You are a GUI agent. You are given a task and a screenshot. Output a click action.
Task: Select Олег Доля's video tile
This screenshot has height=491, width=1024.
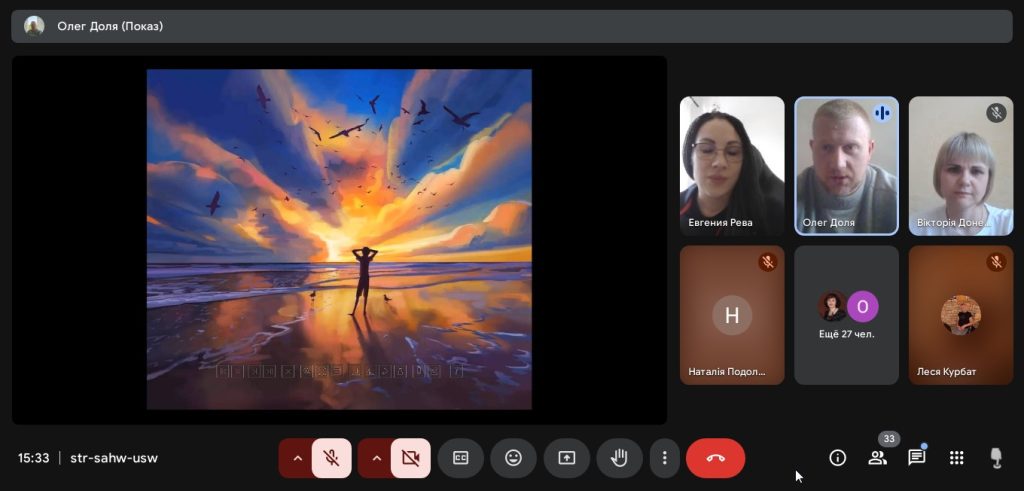pyautogui.click(x=846, y=166)
